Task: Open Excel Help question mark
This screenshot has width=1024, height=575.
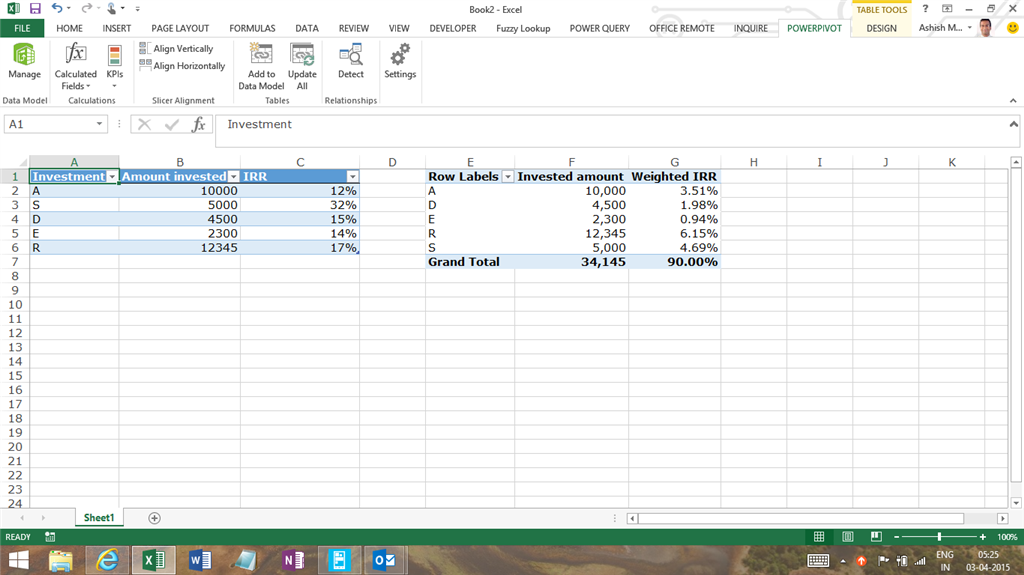Action: click(925, 8)
